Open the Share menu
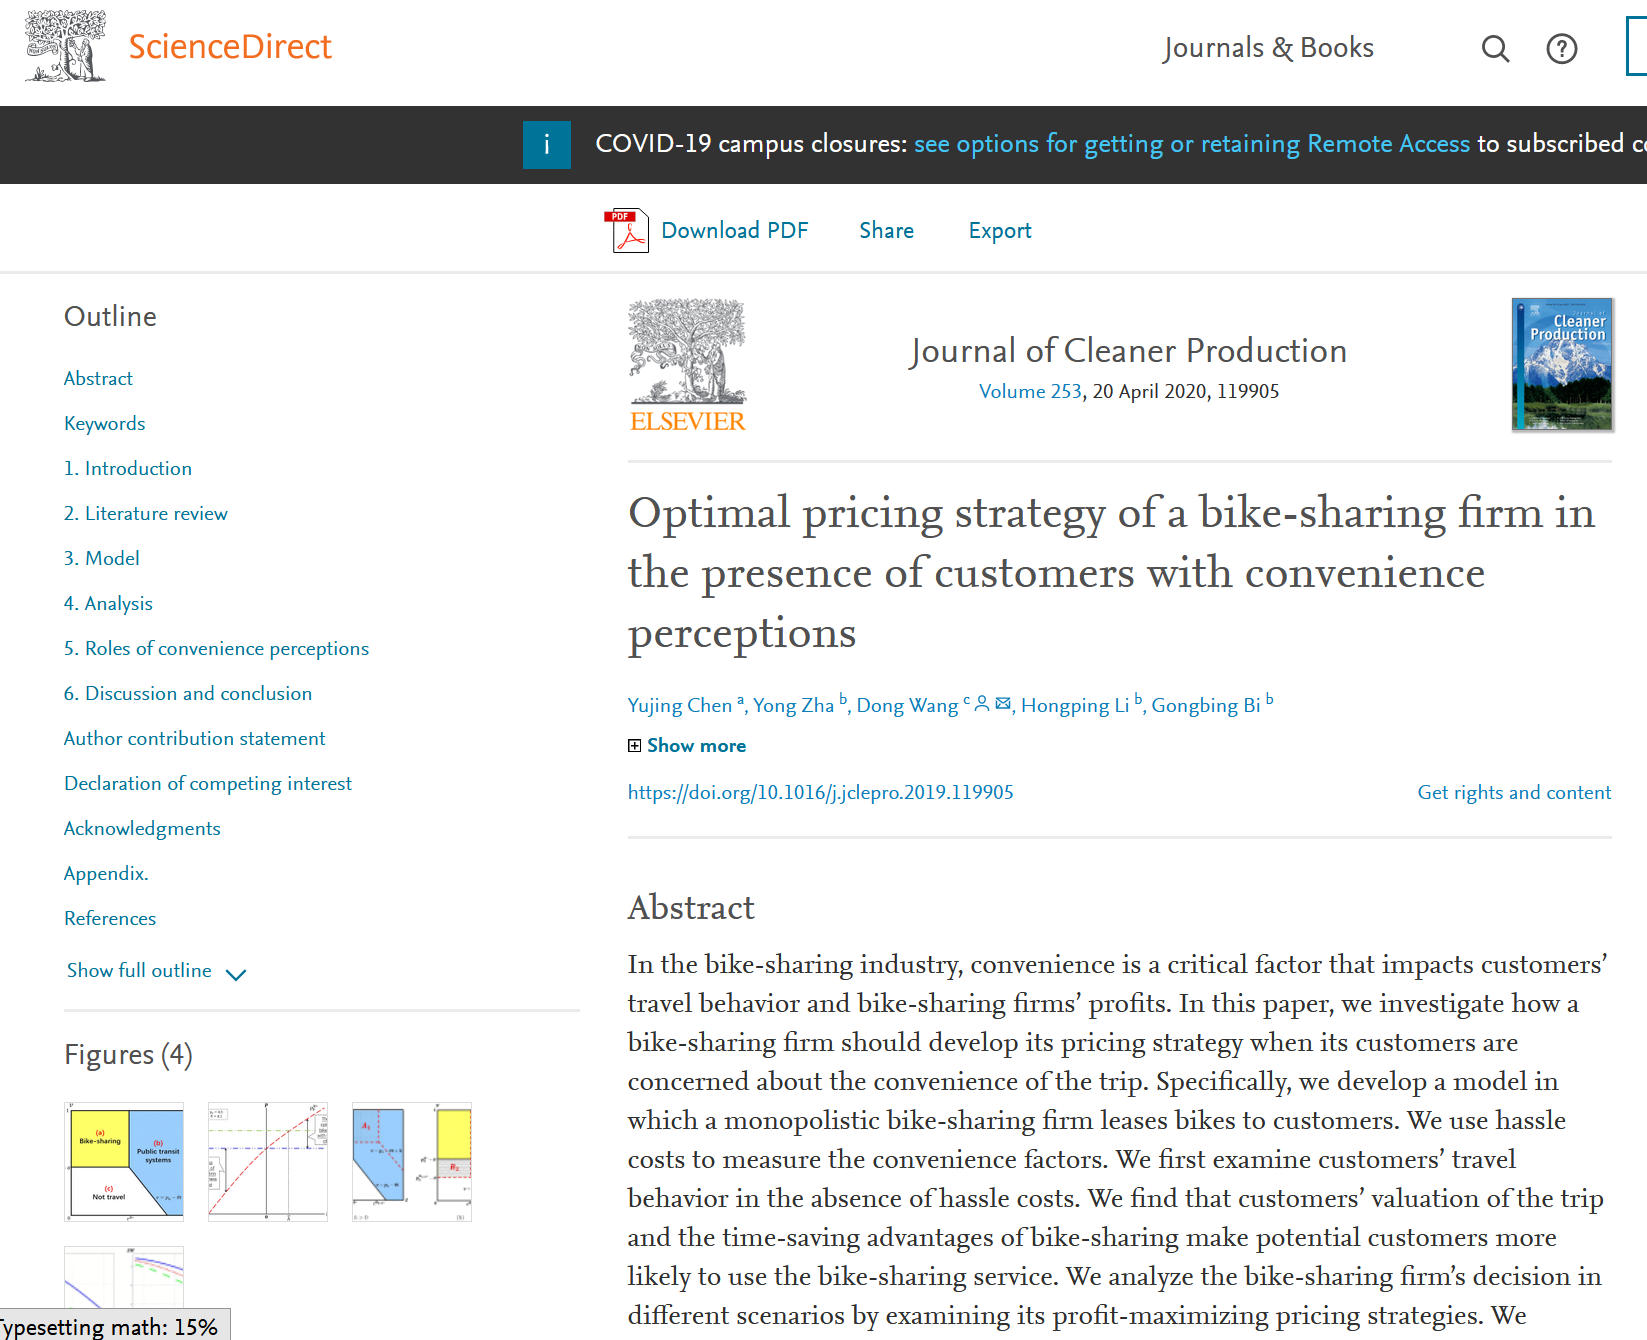This screenshot has height=1340, width=1647. click(886, 231)
